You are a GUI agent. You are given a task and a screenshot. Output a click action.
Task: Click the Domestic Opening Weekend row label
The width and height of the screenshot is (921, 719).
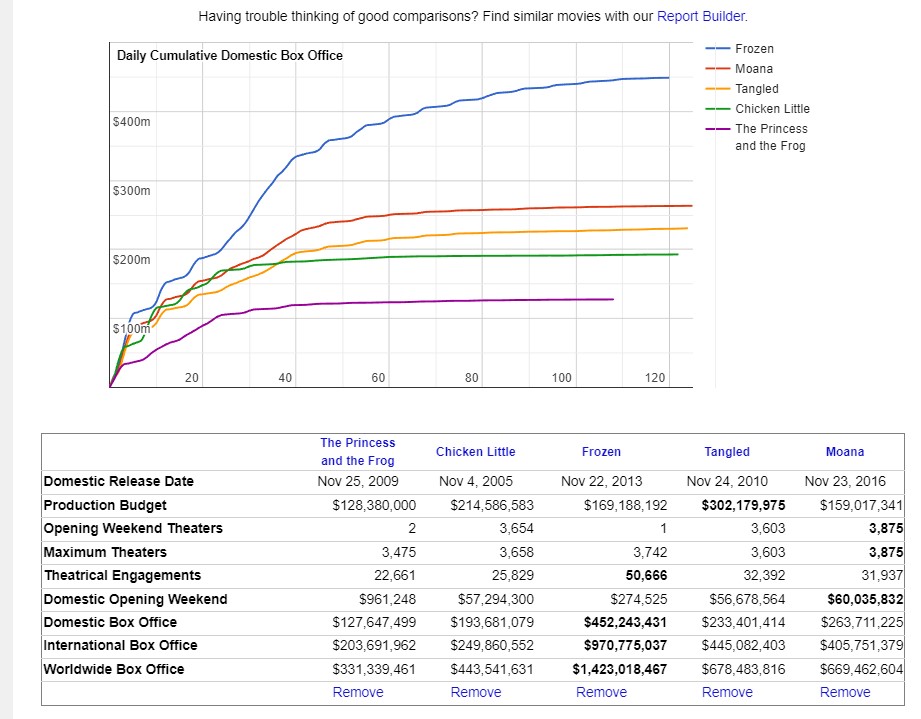coord(136,599)
